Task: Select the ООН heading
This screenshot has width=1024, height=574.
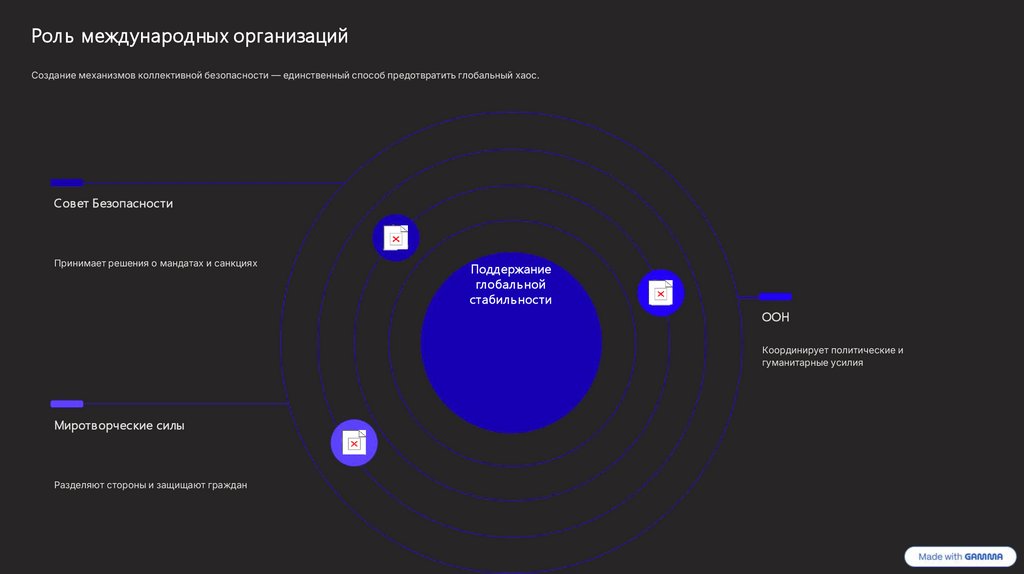Action: (775, 317)
